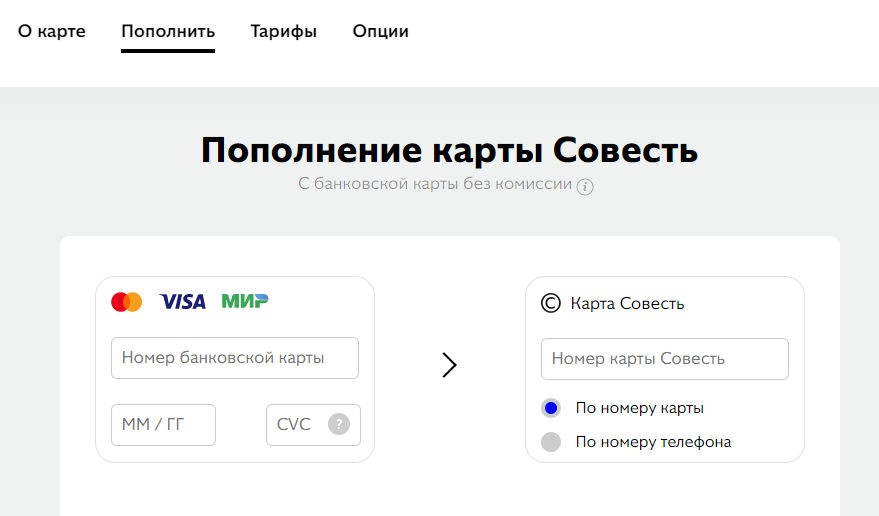Click the МИР payment system logo
879x516 pixels.
click(245, 301)
